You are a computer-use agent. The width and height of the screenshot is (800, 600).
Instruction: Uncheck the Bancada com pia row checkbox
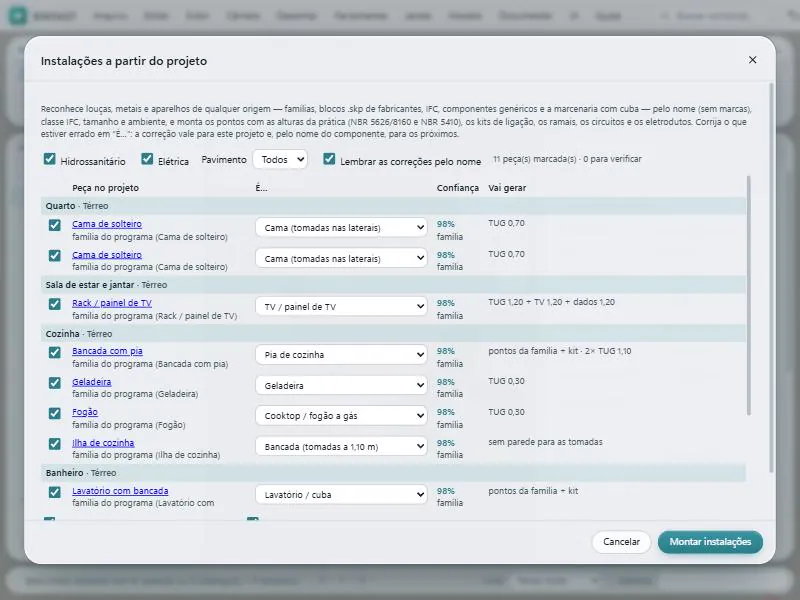tap(55, 353)
